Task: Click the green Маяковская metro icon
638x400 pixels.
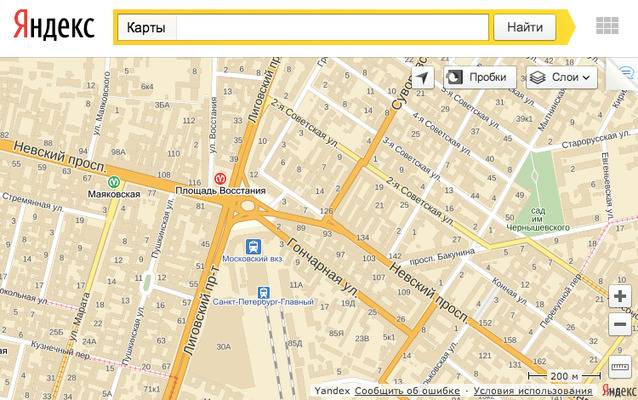Action: coord(115,182)
